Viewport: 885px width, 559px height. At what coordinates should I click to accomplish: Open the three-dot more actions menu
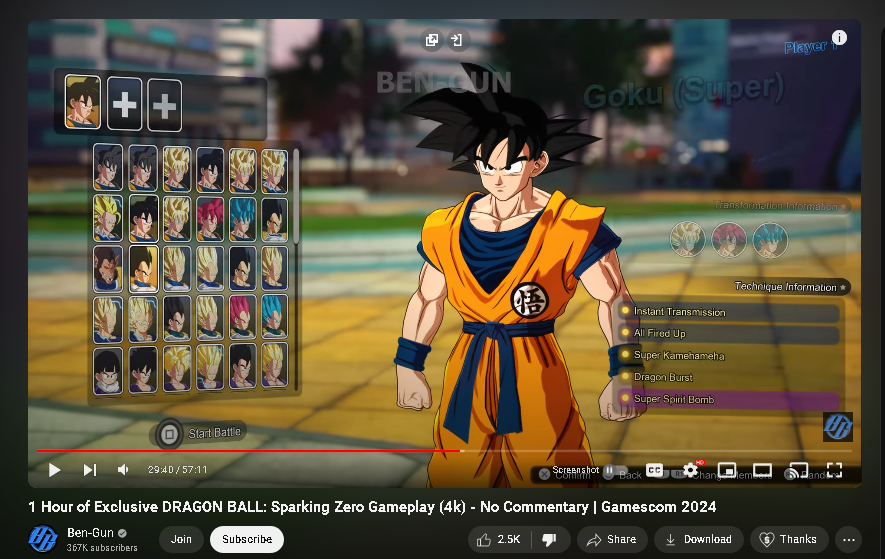coord(848,540)
